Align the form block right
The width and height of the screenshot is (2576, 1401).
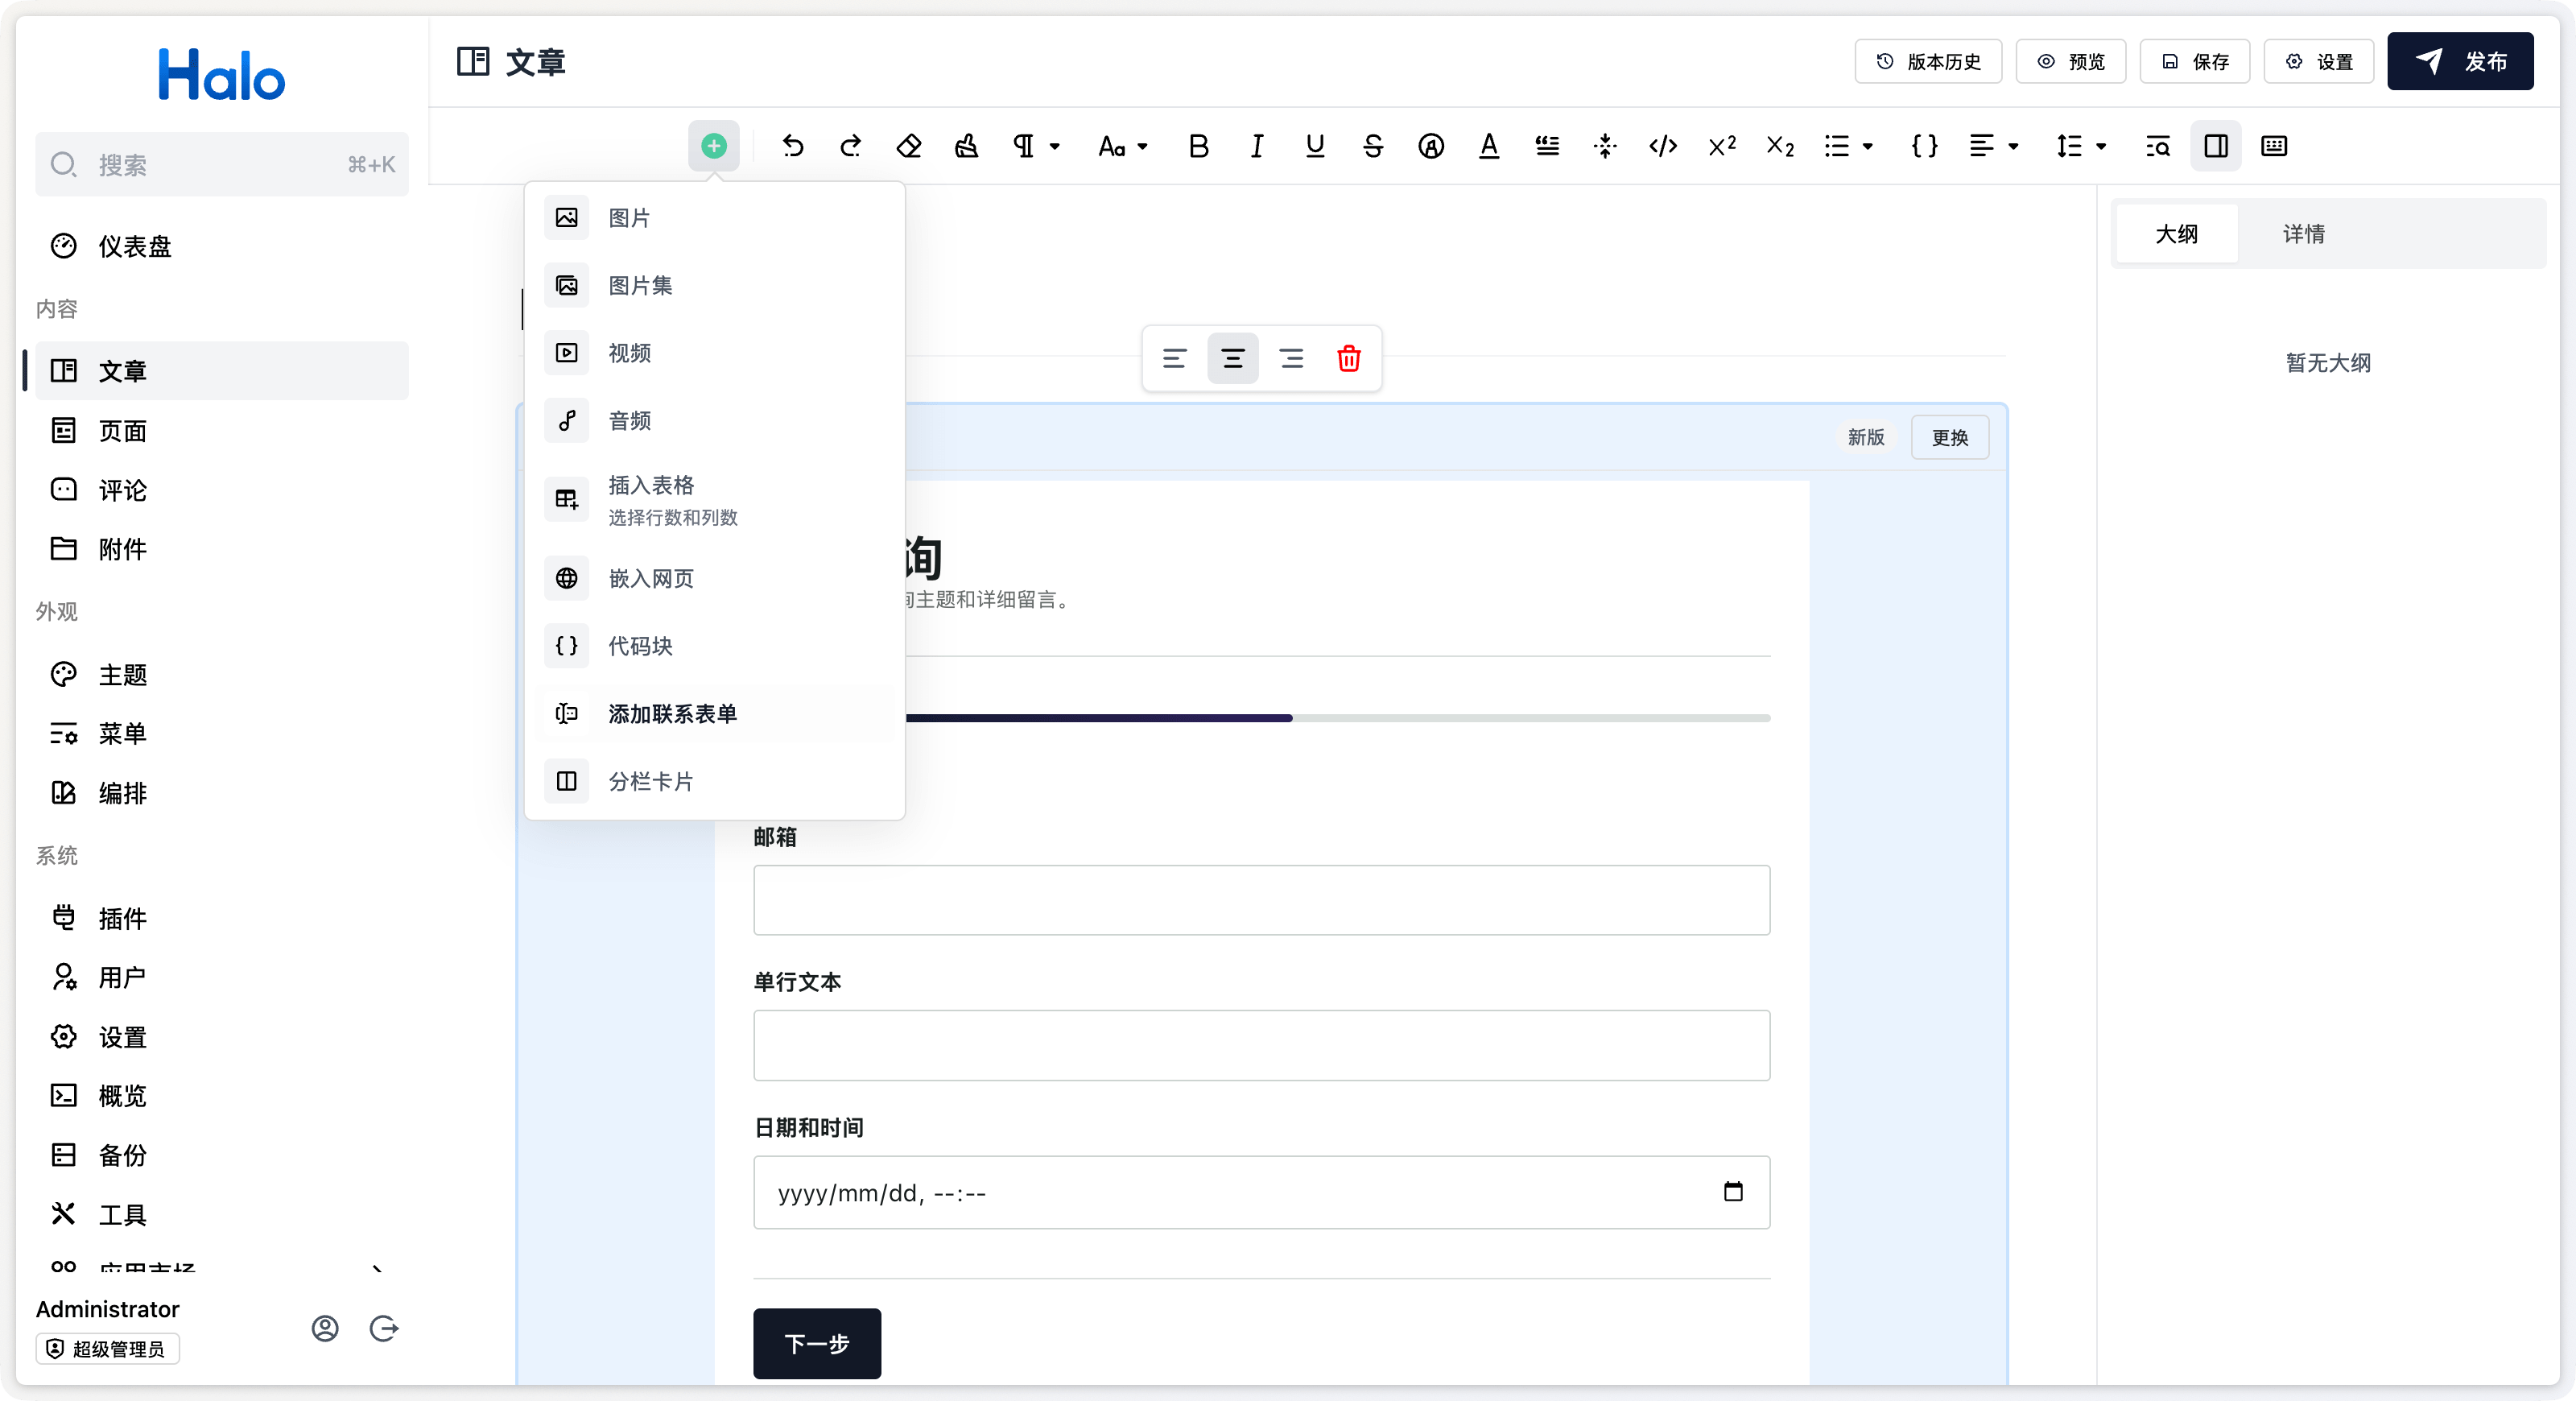point(1291,358)
